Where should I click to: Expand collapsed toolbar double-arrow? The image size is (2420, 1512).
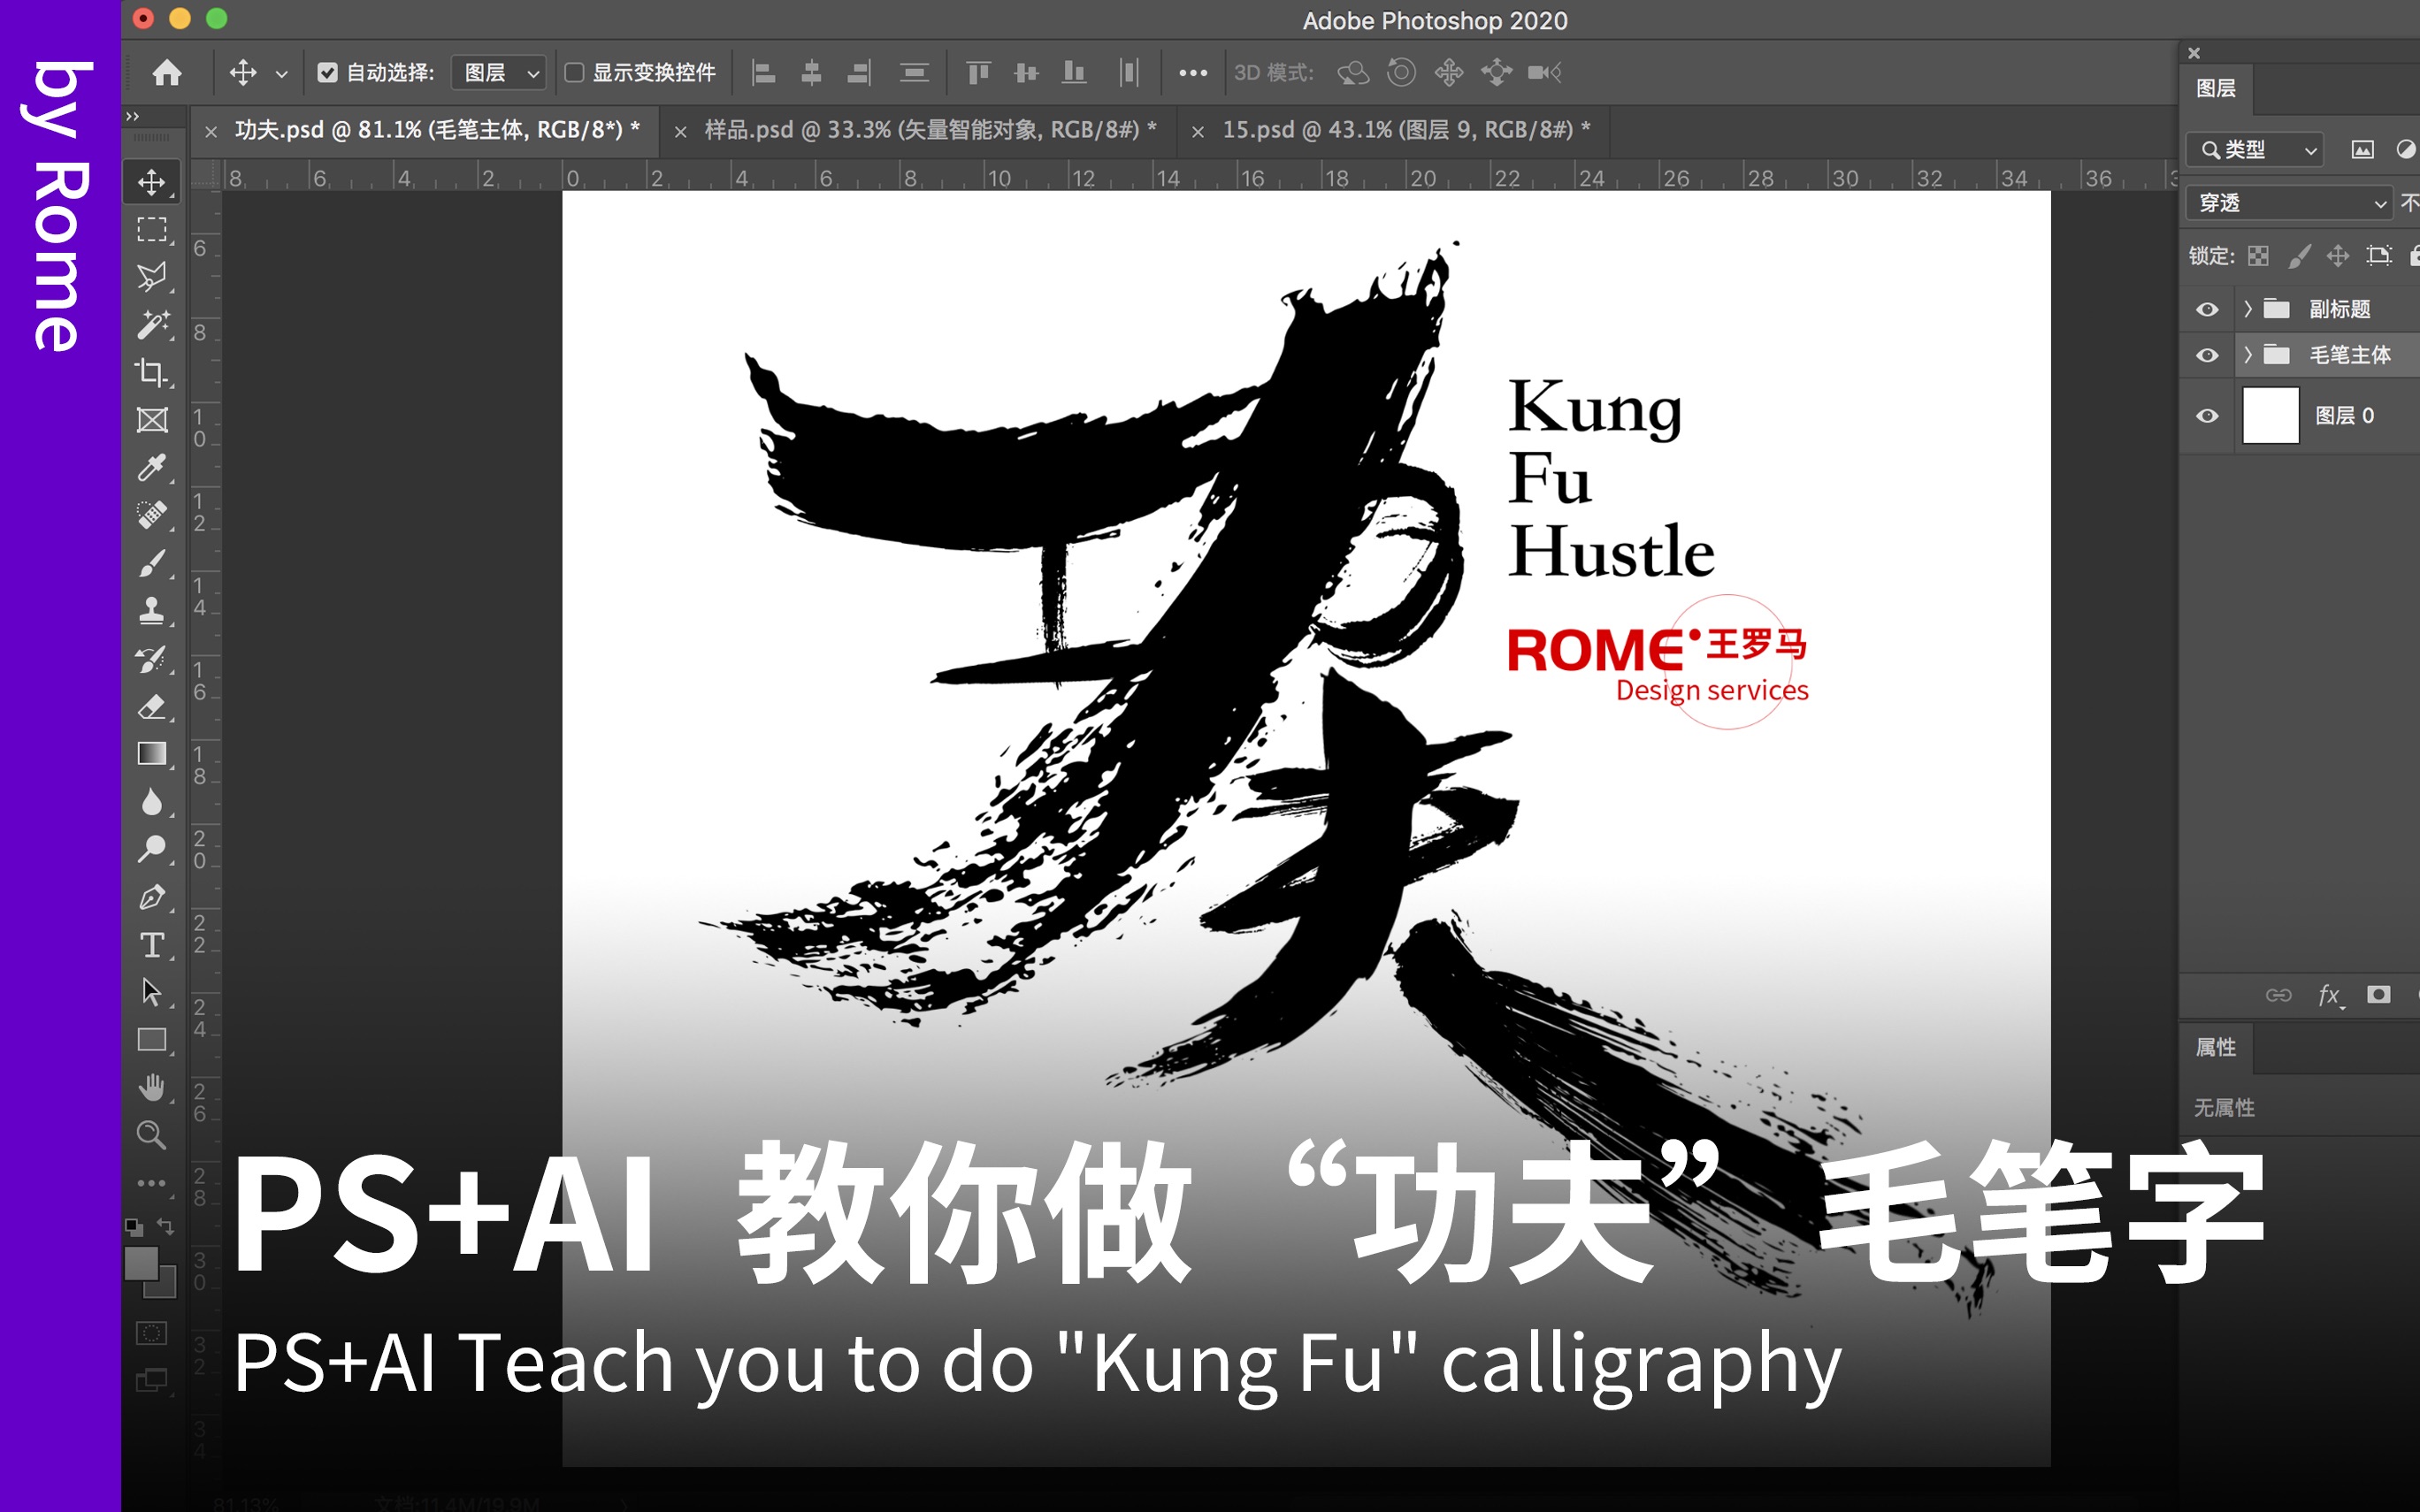coord(132,117)
